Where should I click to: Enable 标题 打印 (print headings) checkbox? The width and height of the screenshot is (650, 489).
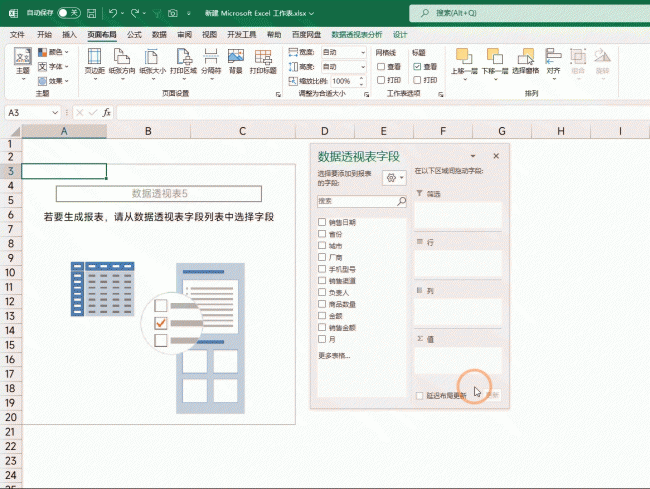coord(417,80)
